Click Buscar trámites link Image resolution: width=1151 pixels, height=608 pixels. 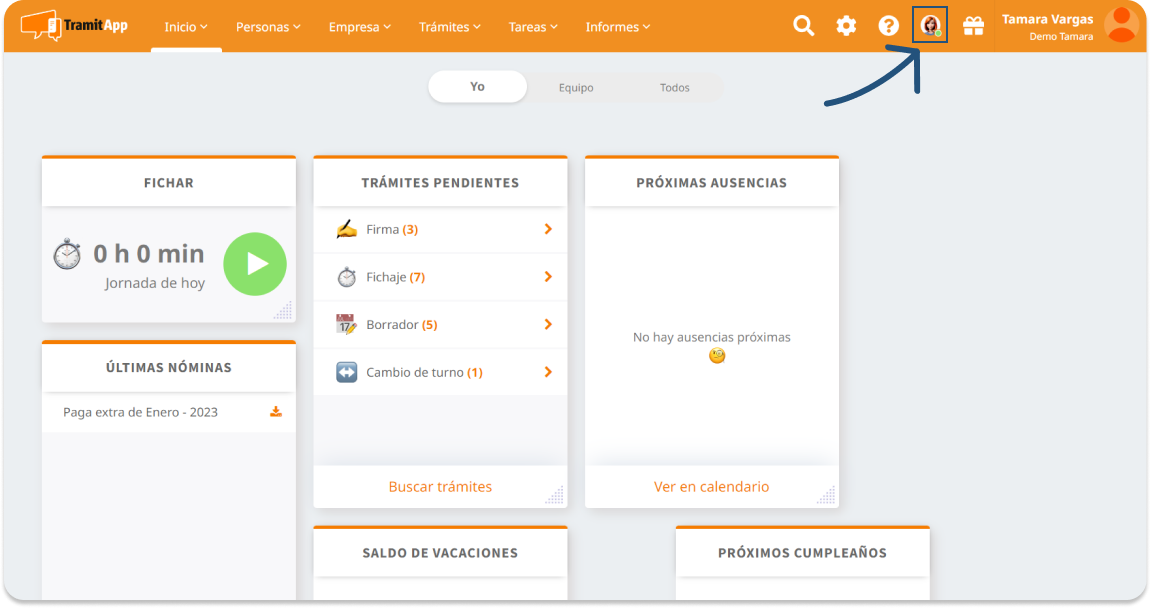pyautogui.click(x=440, y=487)
